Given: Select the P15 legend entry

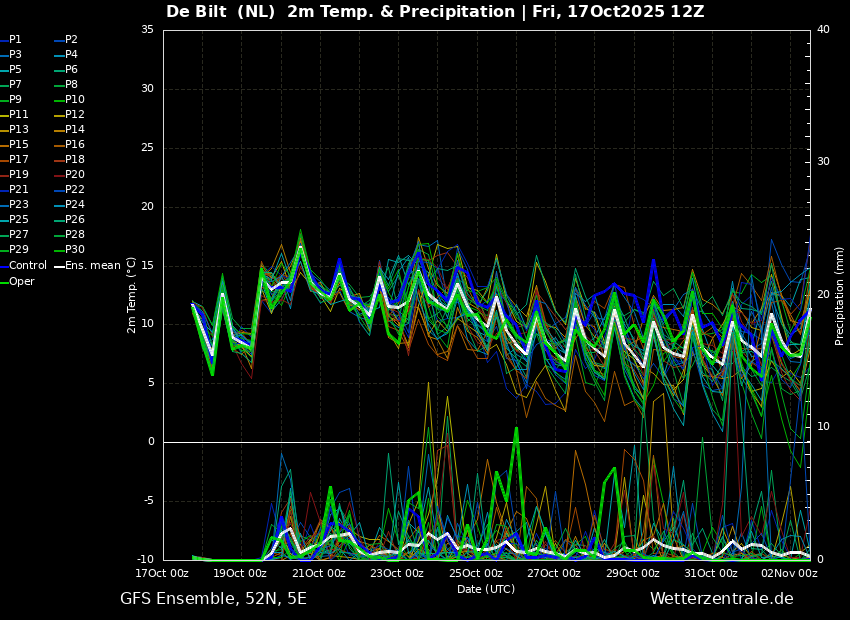Looking at the screenshot, I should click(x=14, y=145).
